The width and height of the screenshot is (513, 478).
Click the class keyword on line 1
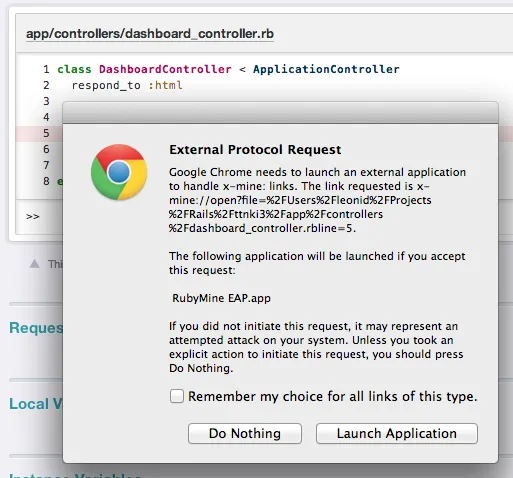coord(74,69)
